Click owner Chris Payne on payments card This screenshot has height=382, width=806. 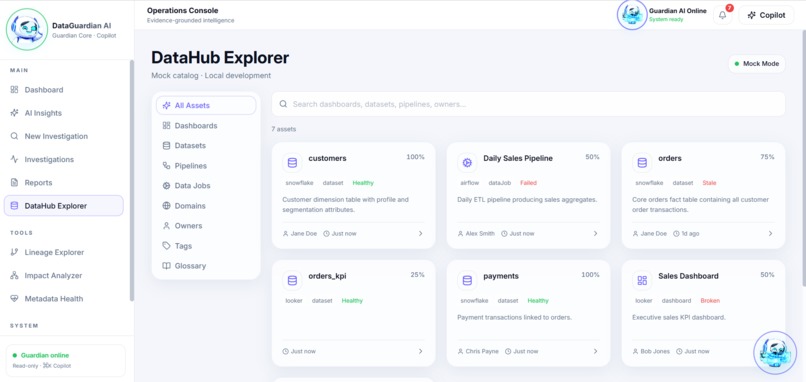pos(478,351)
